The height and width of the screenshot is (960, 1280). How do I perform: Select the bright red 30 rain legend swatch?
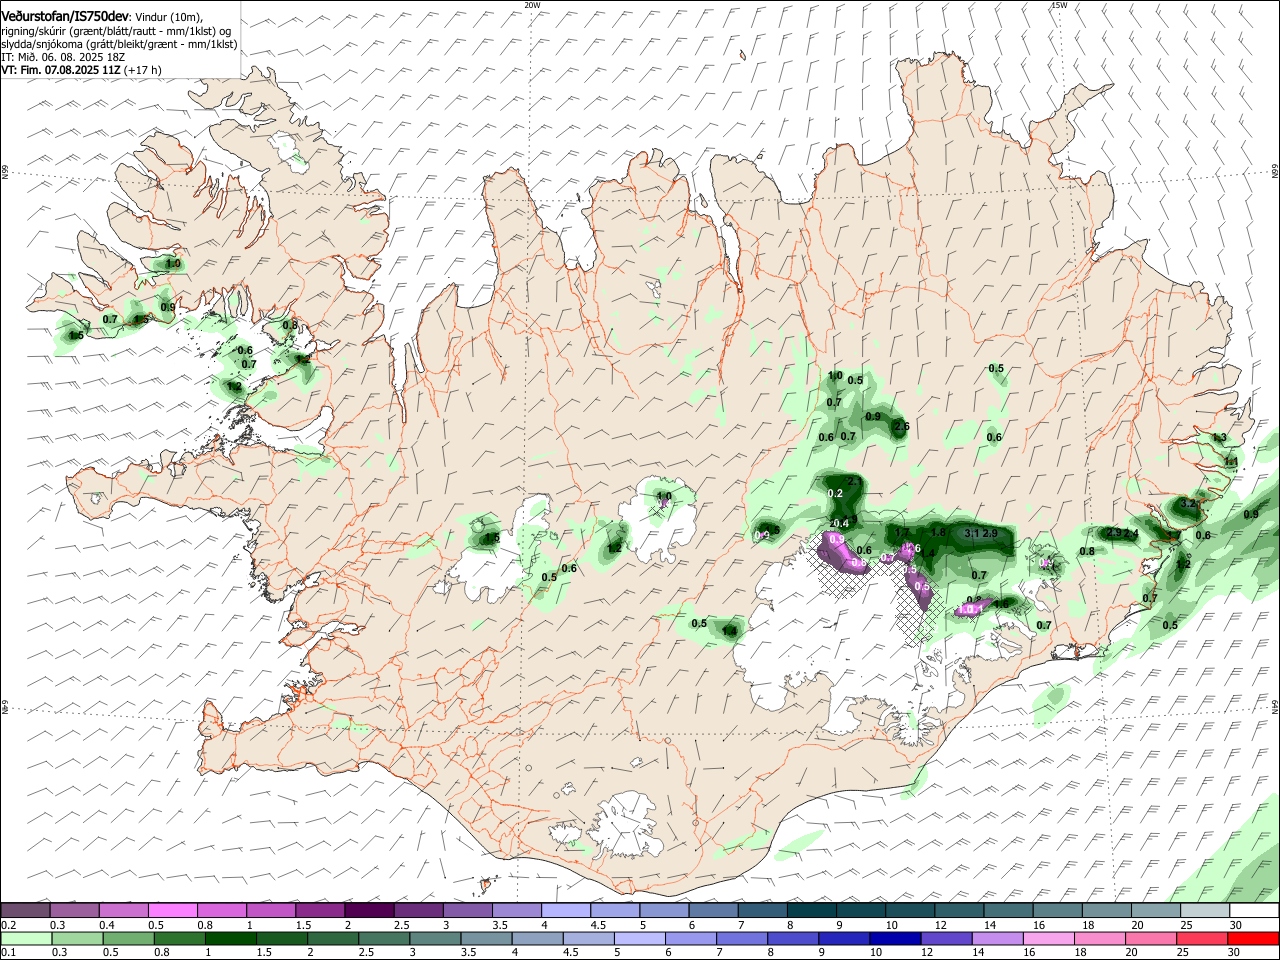tap(1254, 938)
